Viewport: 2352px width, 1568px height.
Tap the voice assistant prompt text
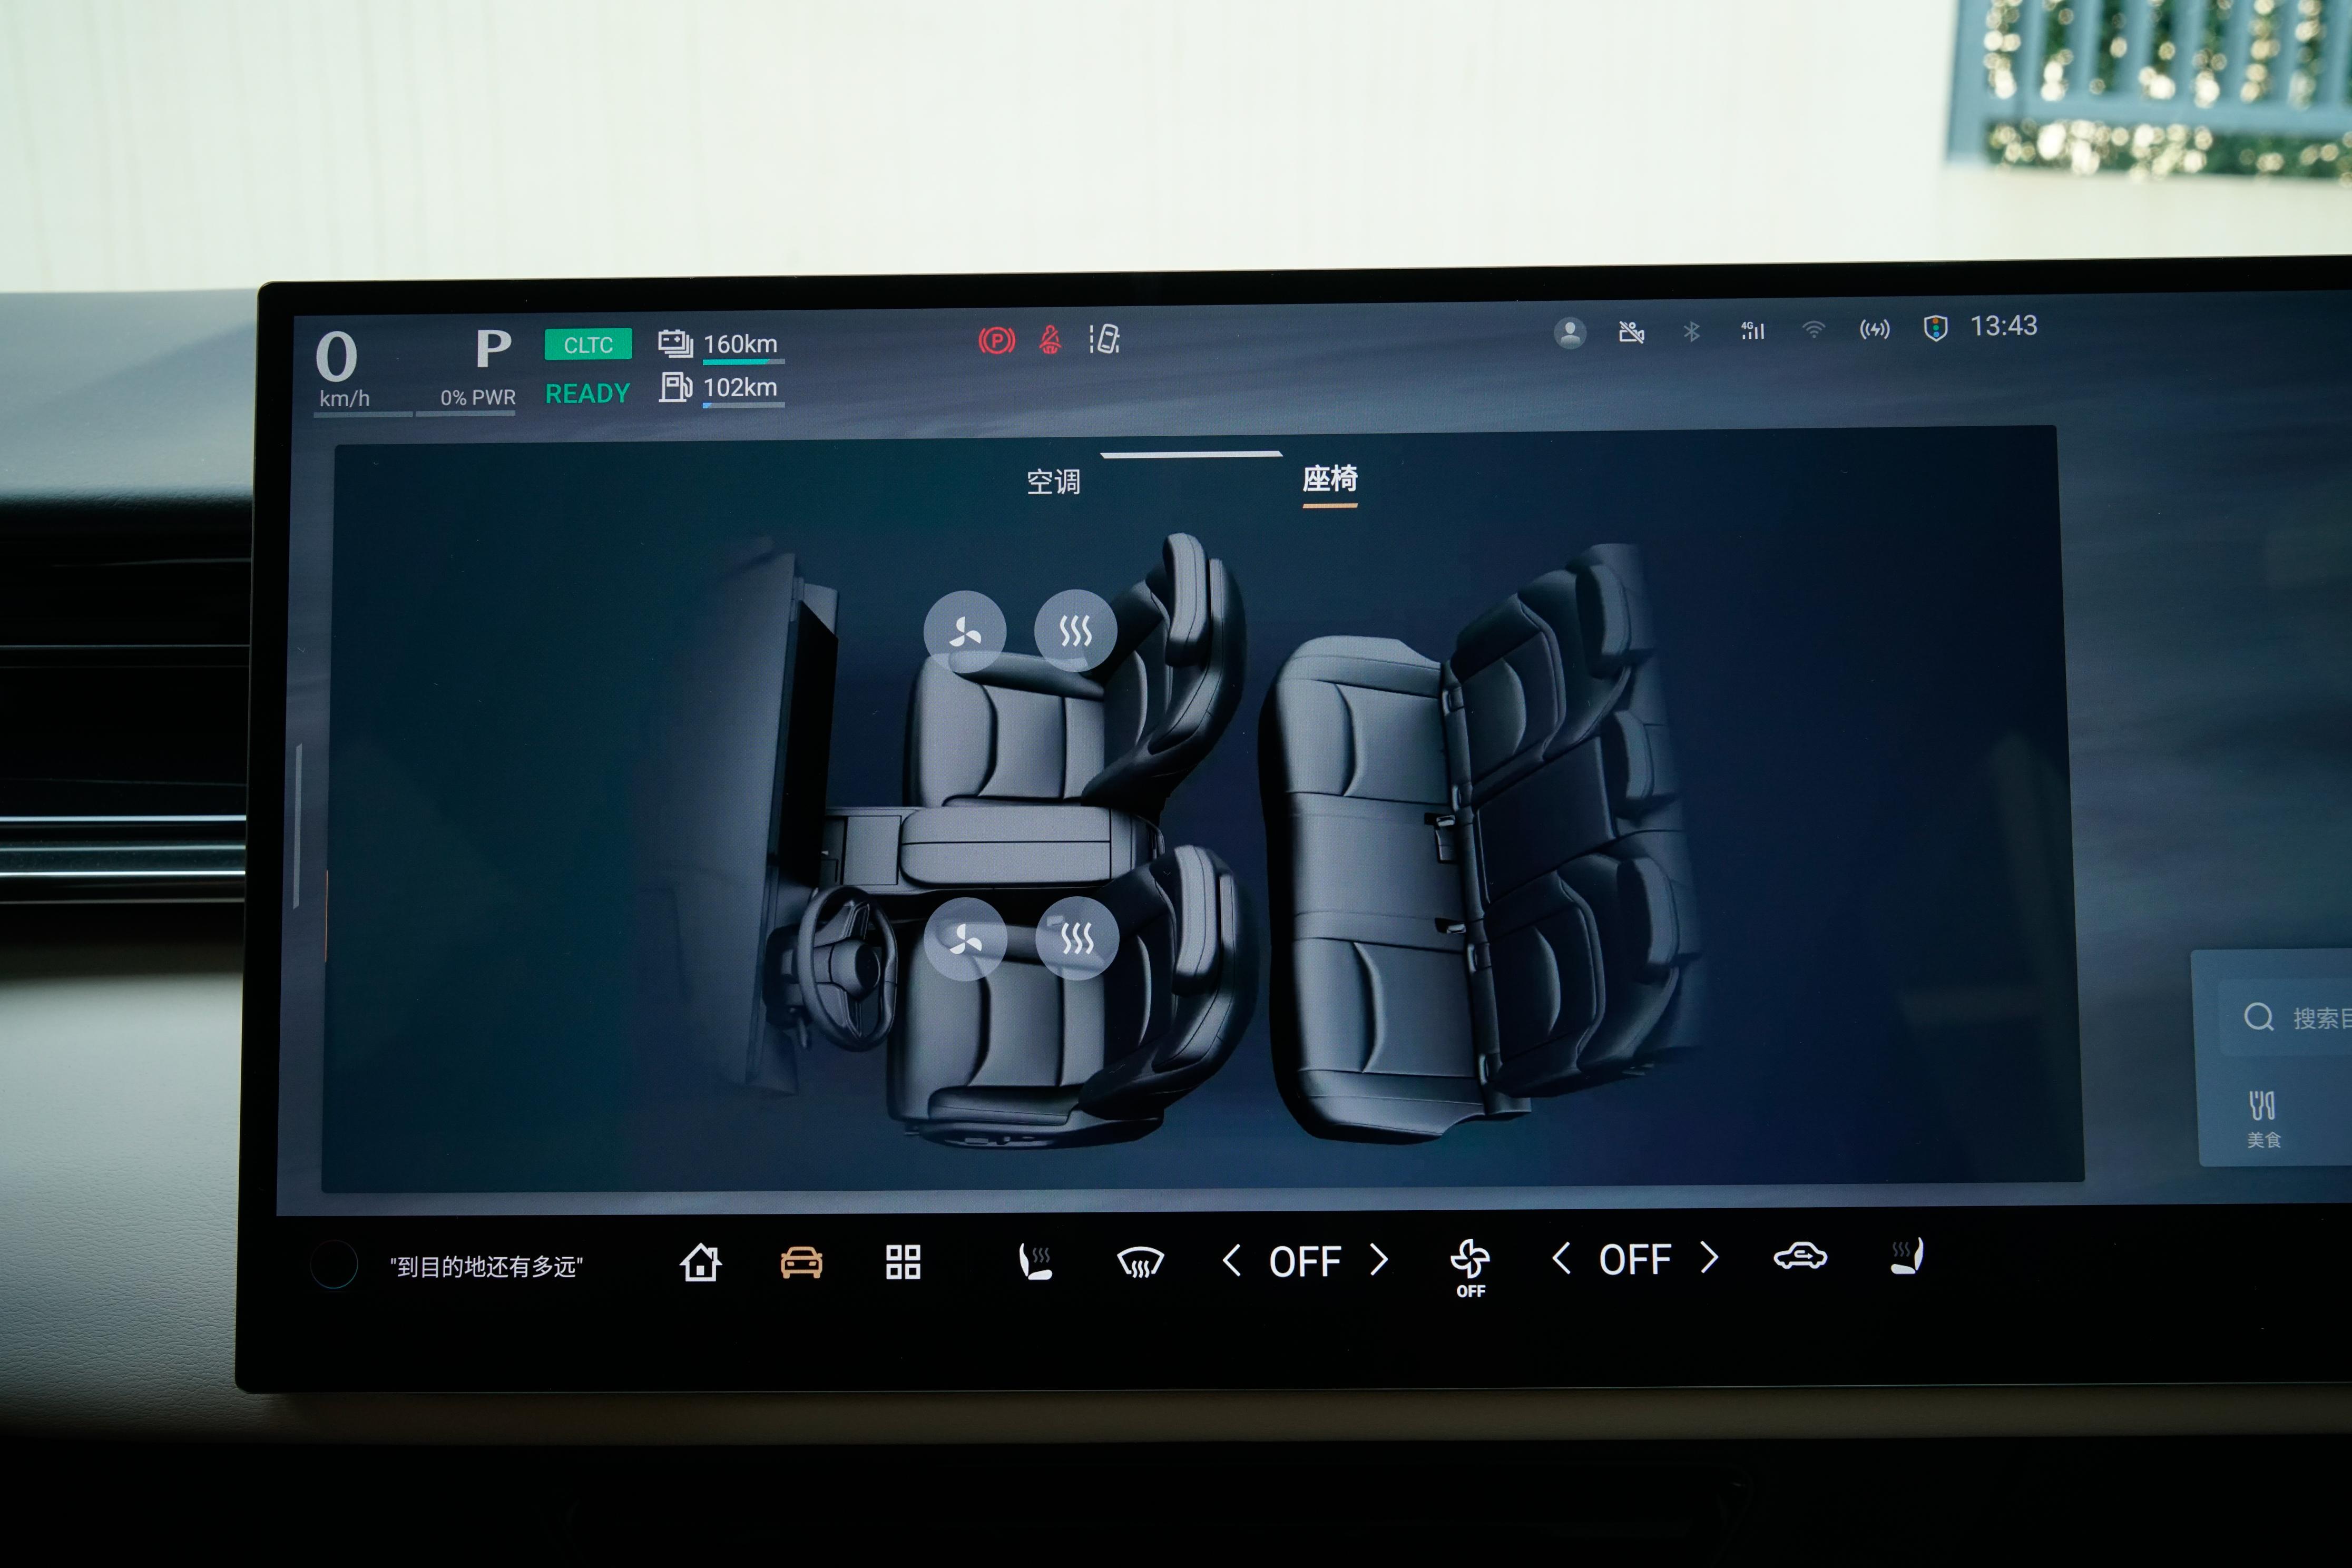point(486,1267)
